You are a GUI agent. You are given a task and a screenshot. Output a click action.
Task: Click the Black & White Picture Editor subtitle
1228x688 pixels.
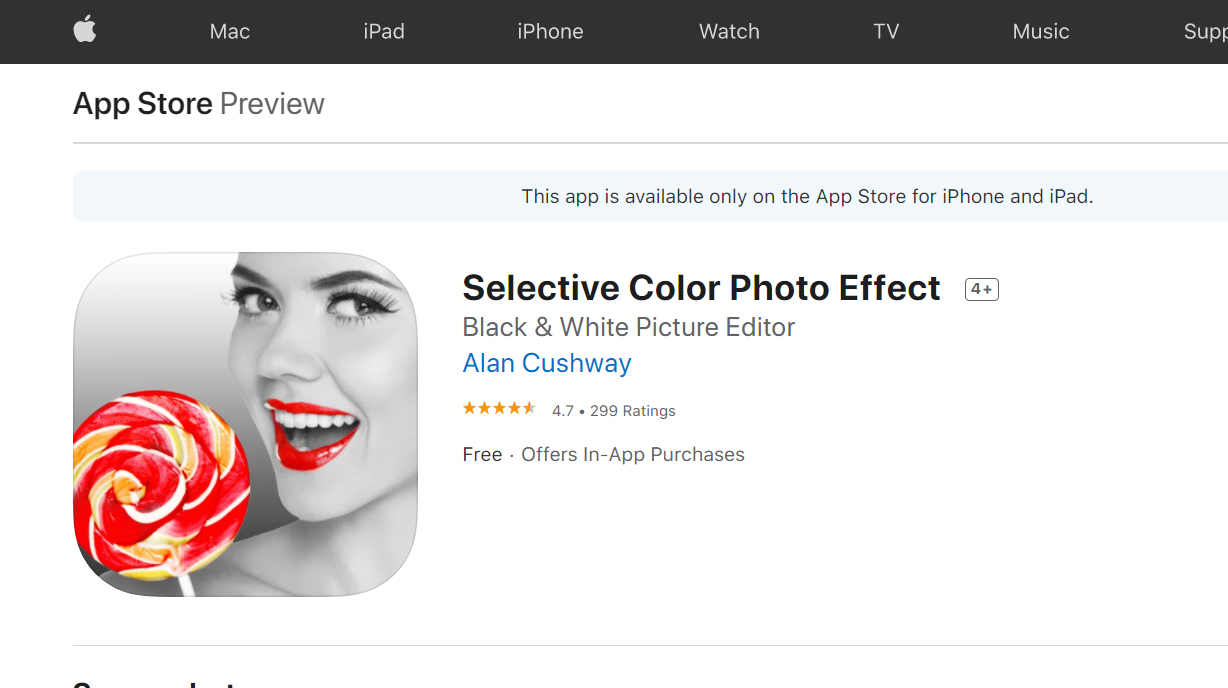click(629, 327)
